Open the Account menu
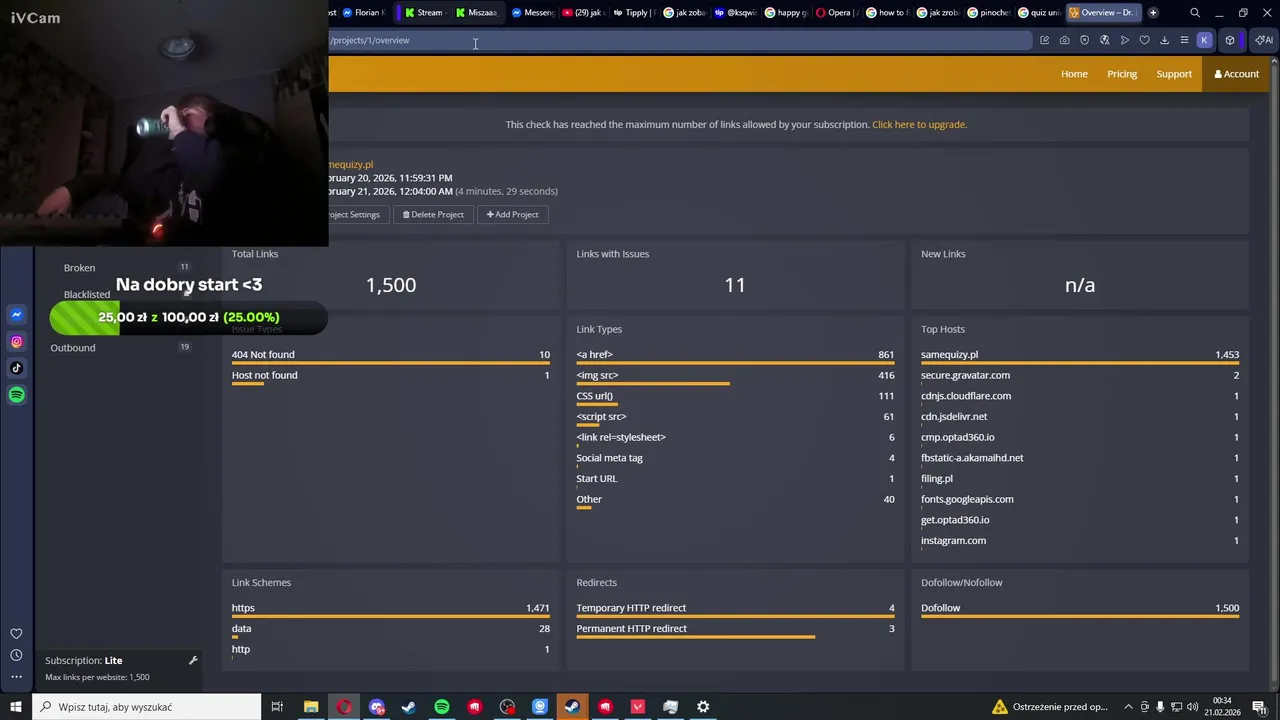Image resolution: width=1280 pixels, height=720 pixels. tap(1237, 74)
